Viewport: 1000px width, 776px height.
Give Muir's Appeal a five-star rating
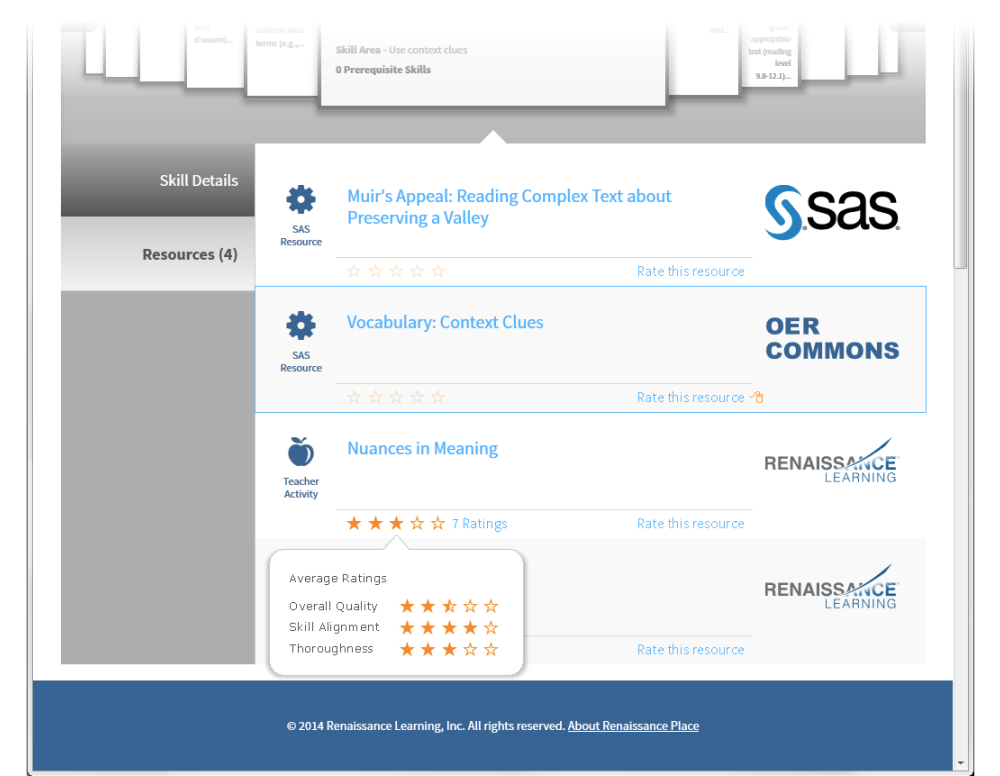pyautogui.click(x=438, y=271)
